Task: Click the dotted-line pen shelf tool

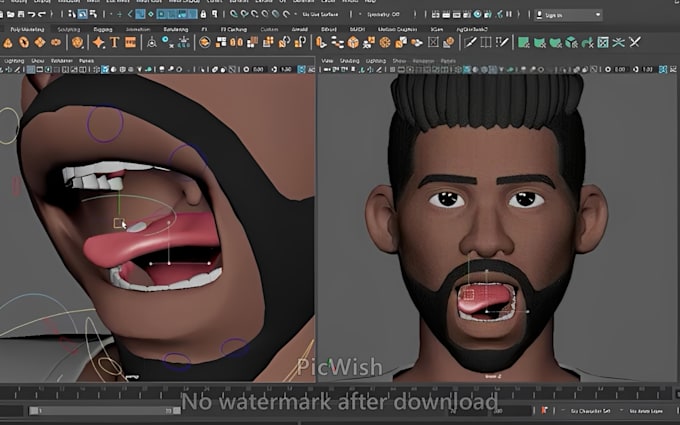Action: 502,42
